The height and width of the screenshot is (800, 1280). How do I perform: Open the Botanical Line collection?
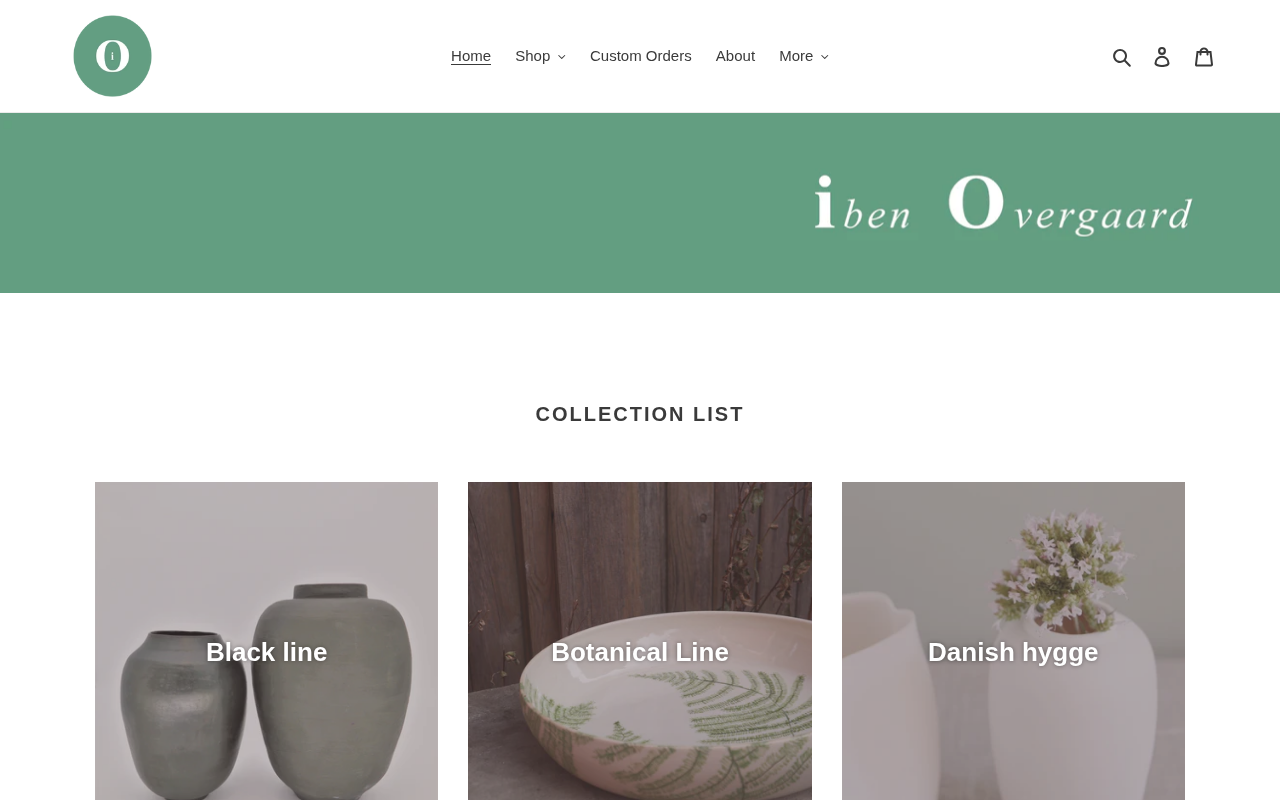[x=640, y=641]
